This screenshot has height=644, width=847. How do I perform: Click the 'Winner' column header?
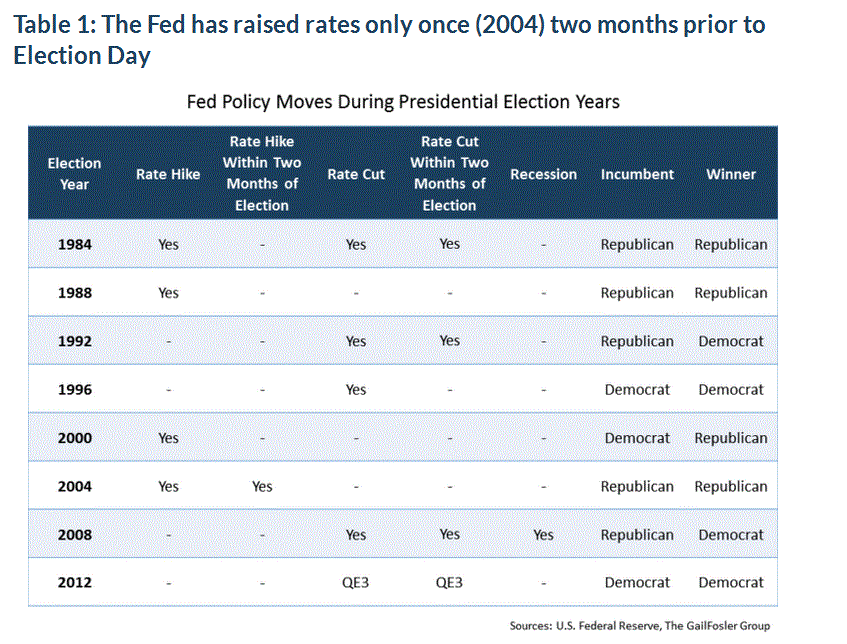(731, 174)
